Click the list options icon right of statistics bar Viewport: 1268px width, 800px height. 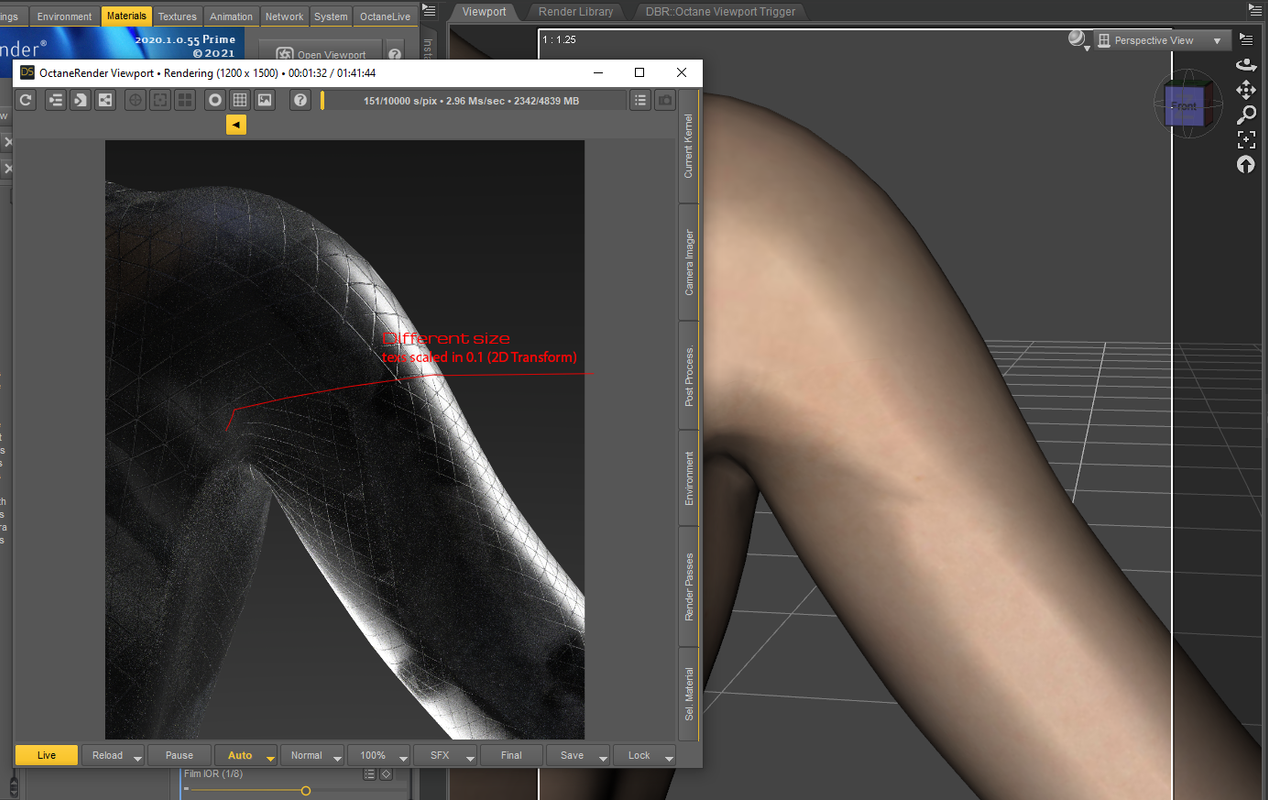[640, 100]
